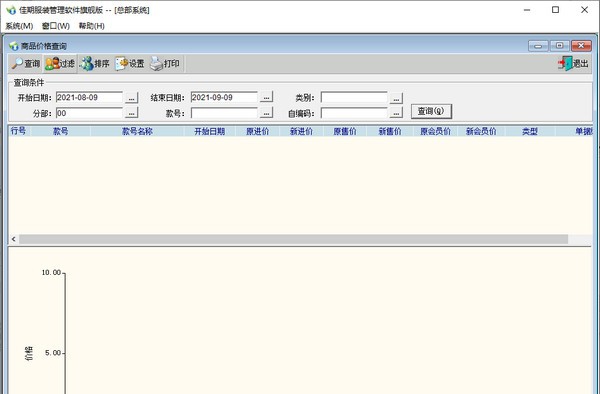Click the 款号名称 column header
Viewport: 600px width, 394px height.
[137, 131]
